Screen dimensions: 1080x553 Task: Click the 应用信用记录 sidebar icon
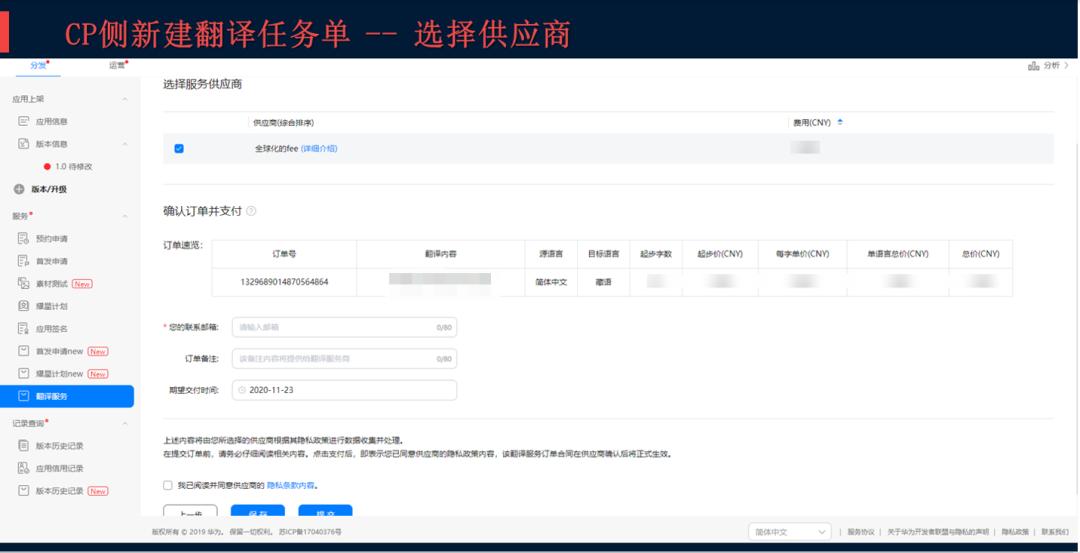(23, 468)
